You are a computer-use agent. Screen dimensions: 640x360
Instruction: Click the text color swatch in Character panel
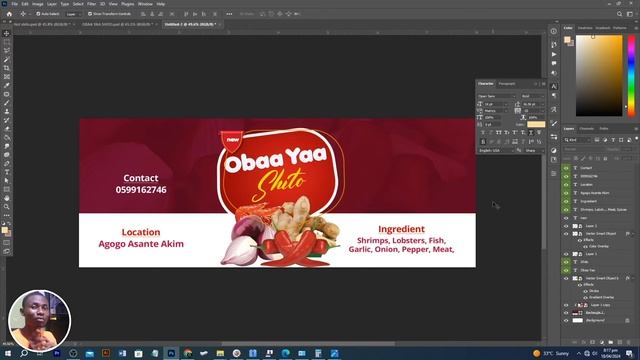point(536,124)
